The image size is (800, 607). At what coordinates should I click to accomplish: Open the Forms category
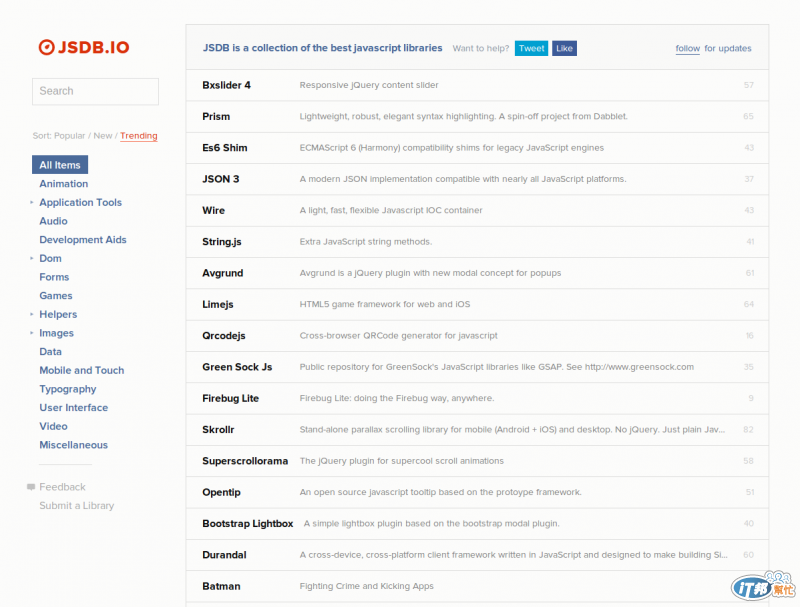pyautogui.click(x=54, y=277)
